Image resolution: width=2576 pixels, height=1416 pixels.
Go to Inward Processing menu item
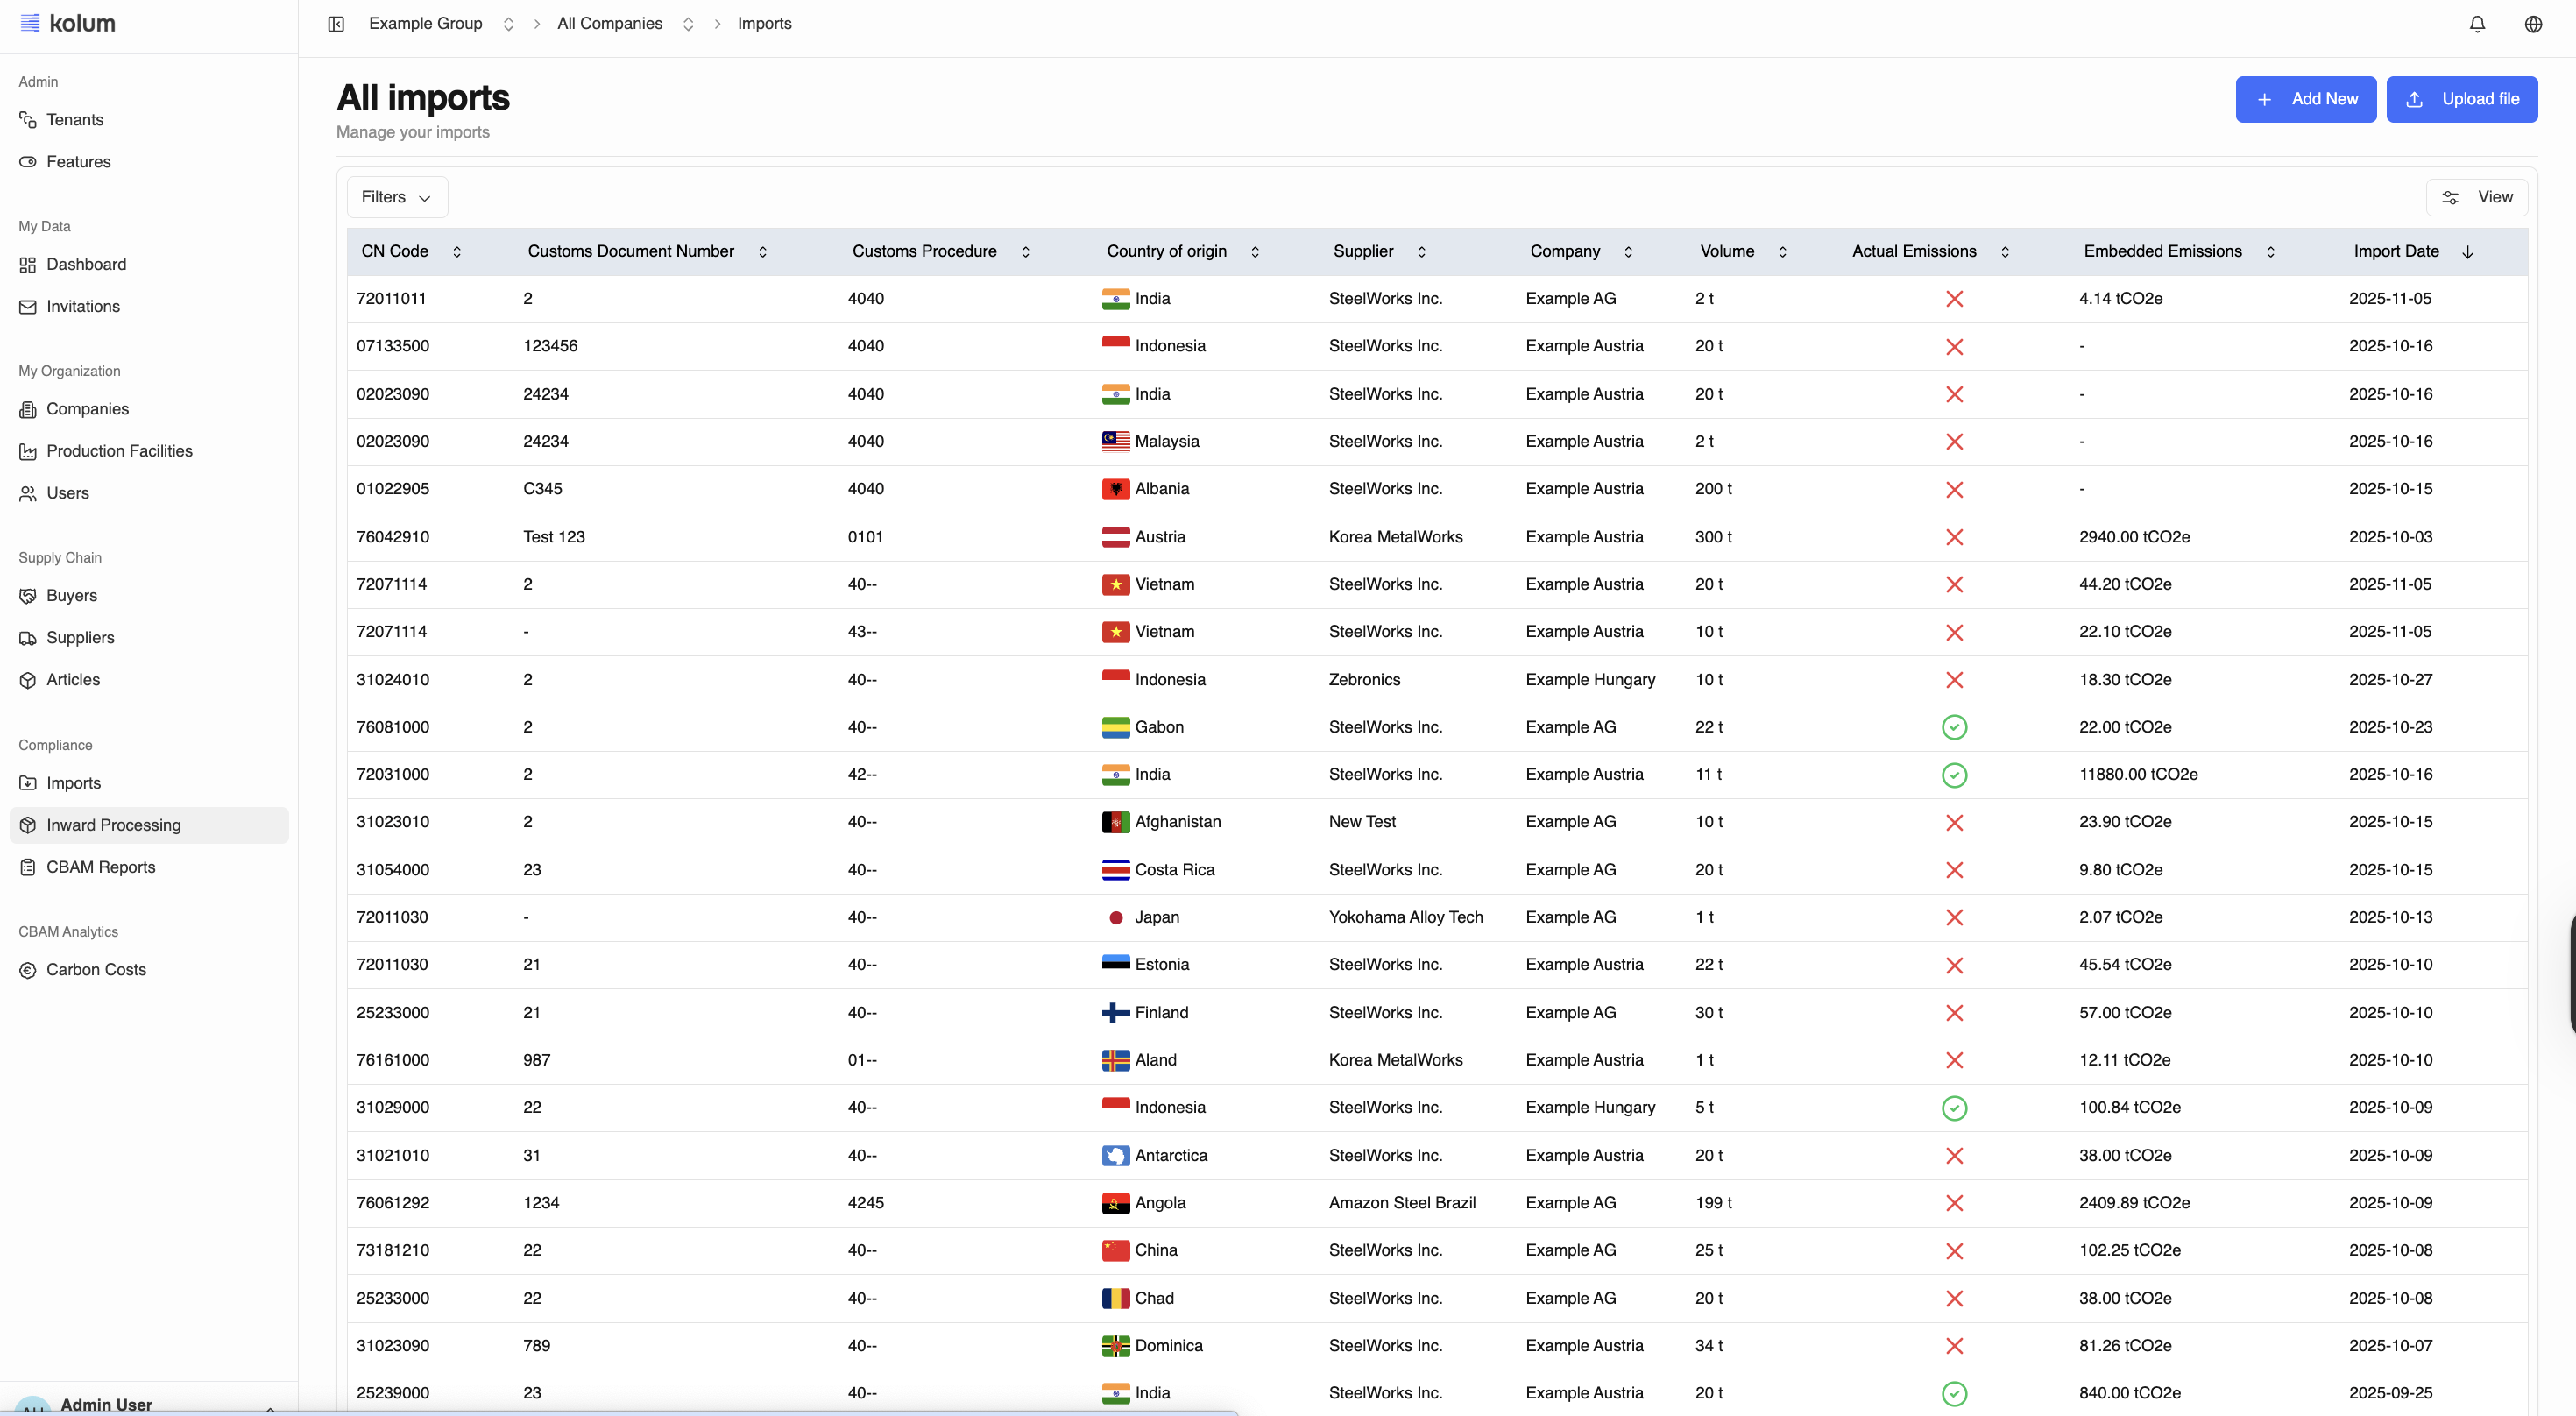click(x=113, y=825)
